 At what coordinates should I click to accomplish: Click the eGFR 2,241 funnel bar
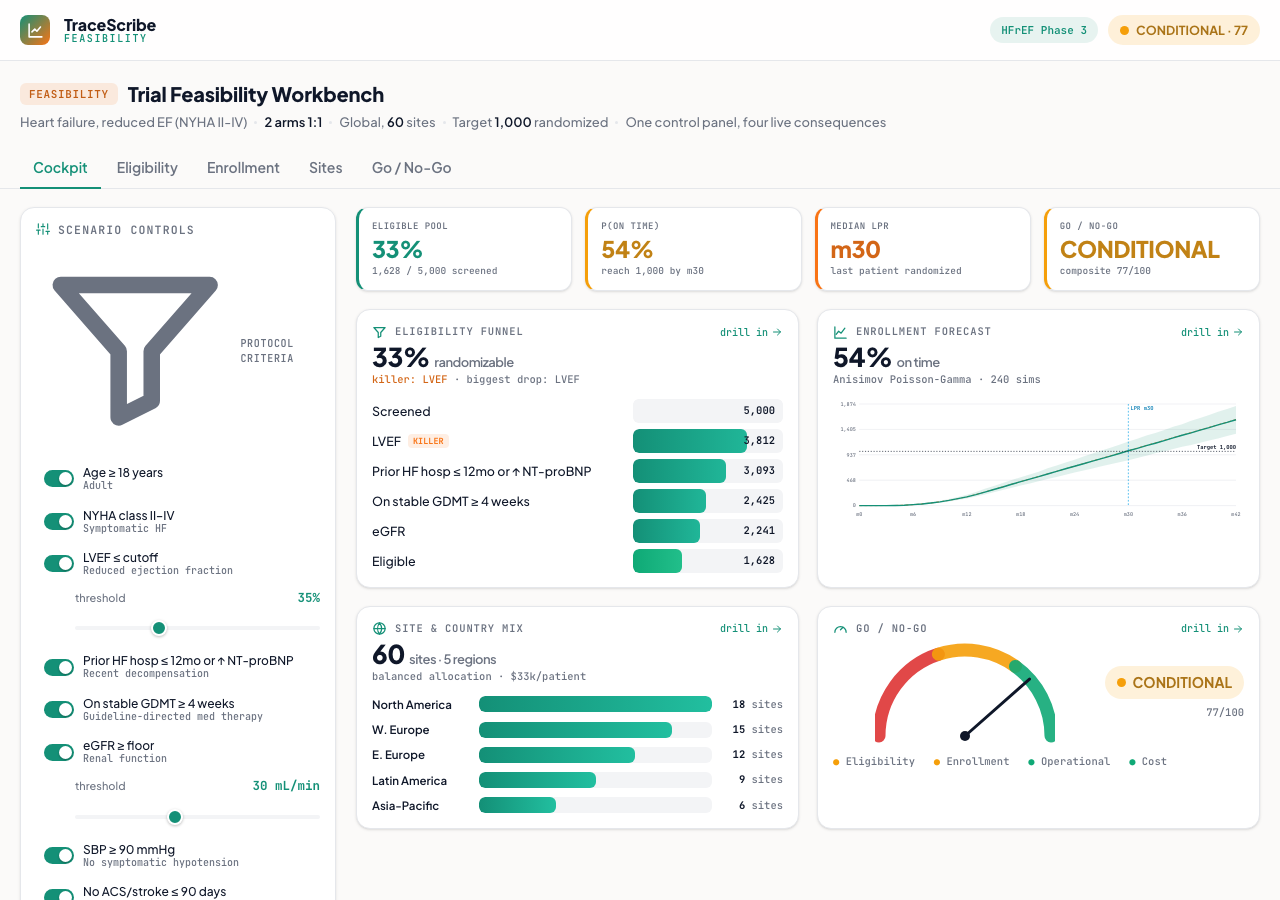pyautogui.click(x=667, y=531)
